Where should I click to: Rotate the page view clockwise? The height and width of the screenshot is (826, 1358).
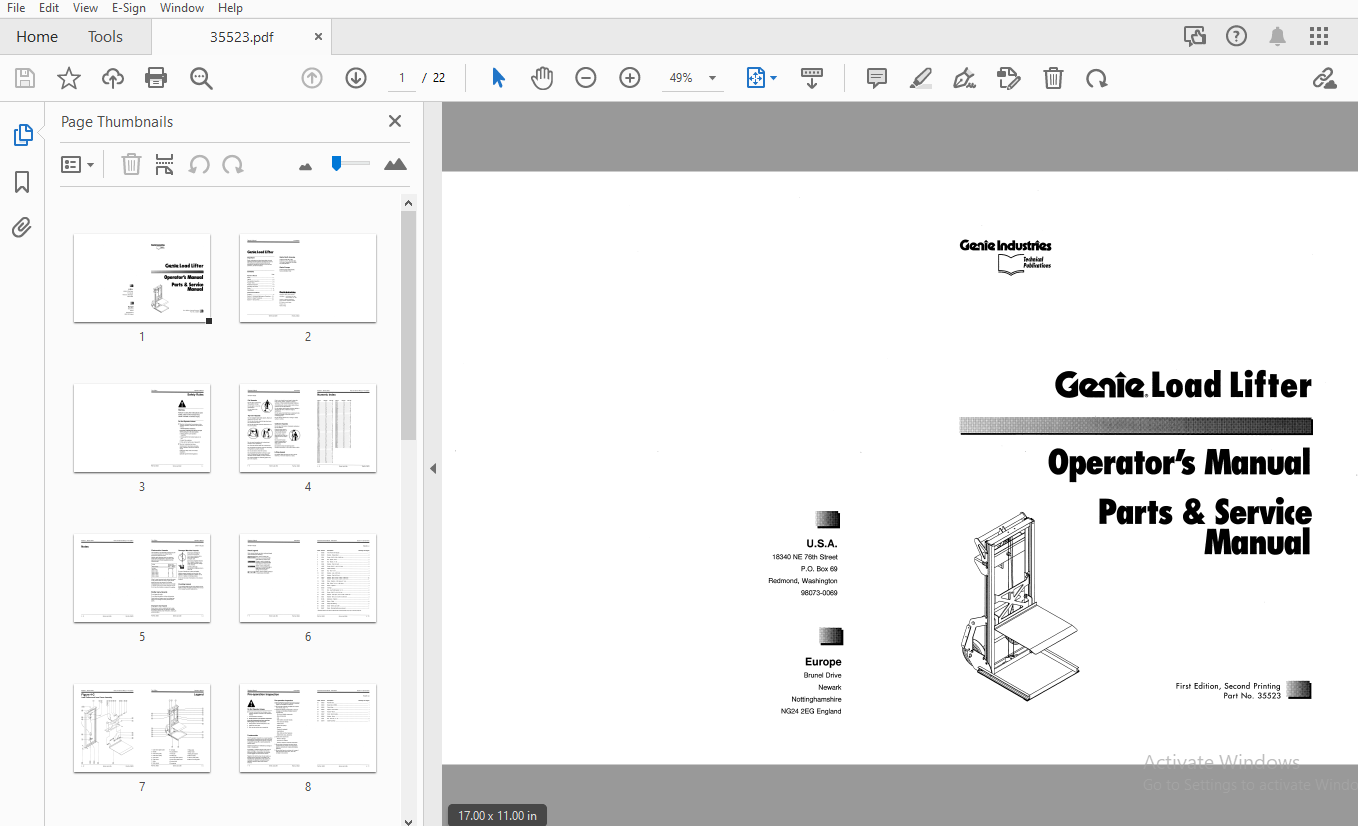pos(1097,78)
